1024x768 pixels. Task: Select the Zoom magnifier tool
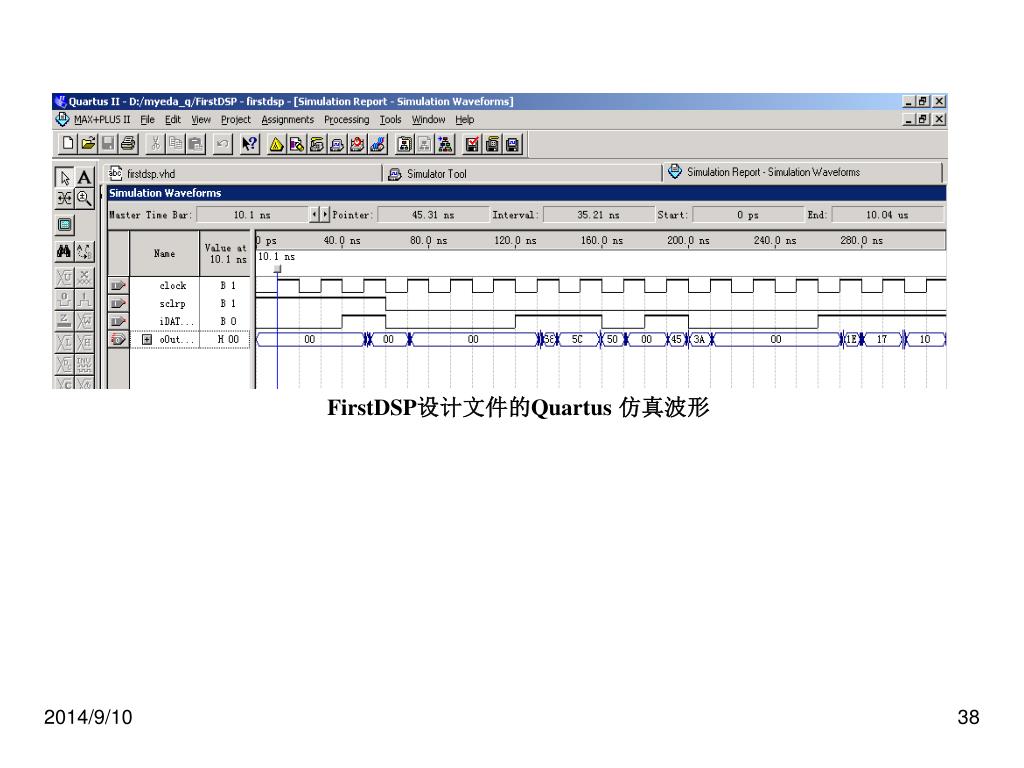[x=84, y=198]
